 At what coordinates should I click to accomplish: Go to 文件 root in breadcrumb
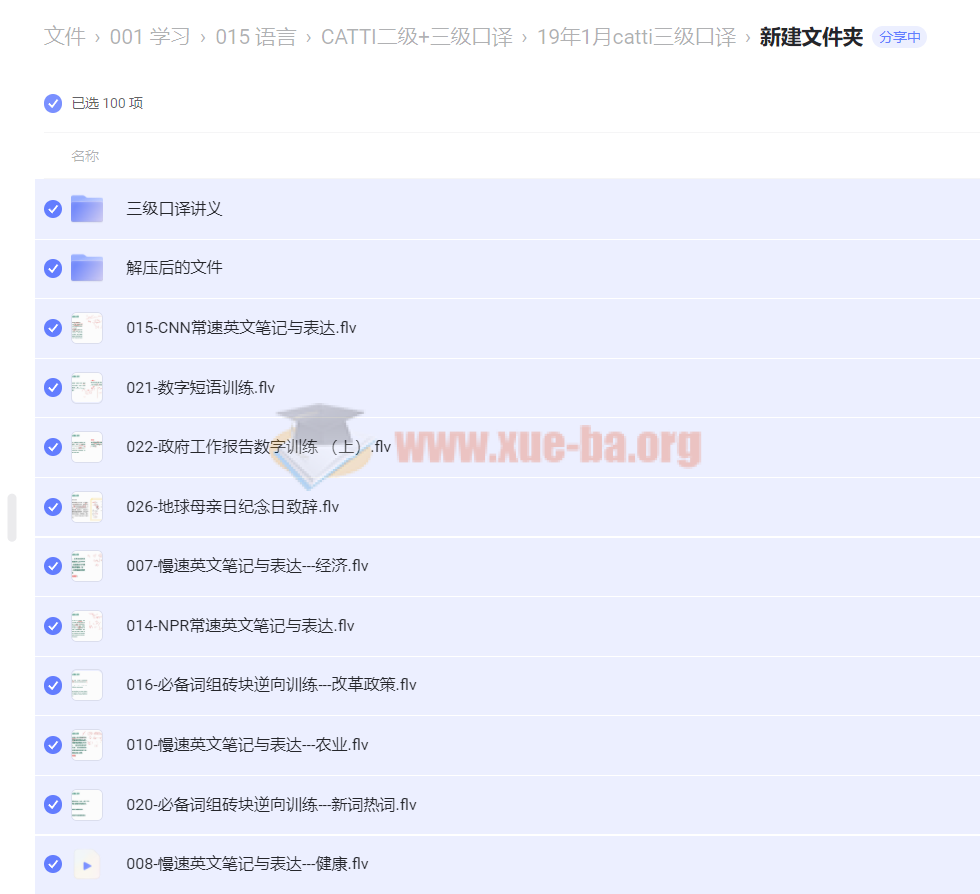(64, 37)
